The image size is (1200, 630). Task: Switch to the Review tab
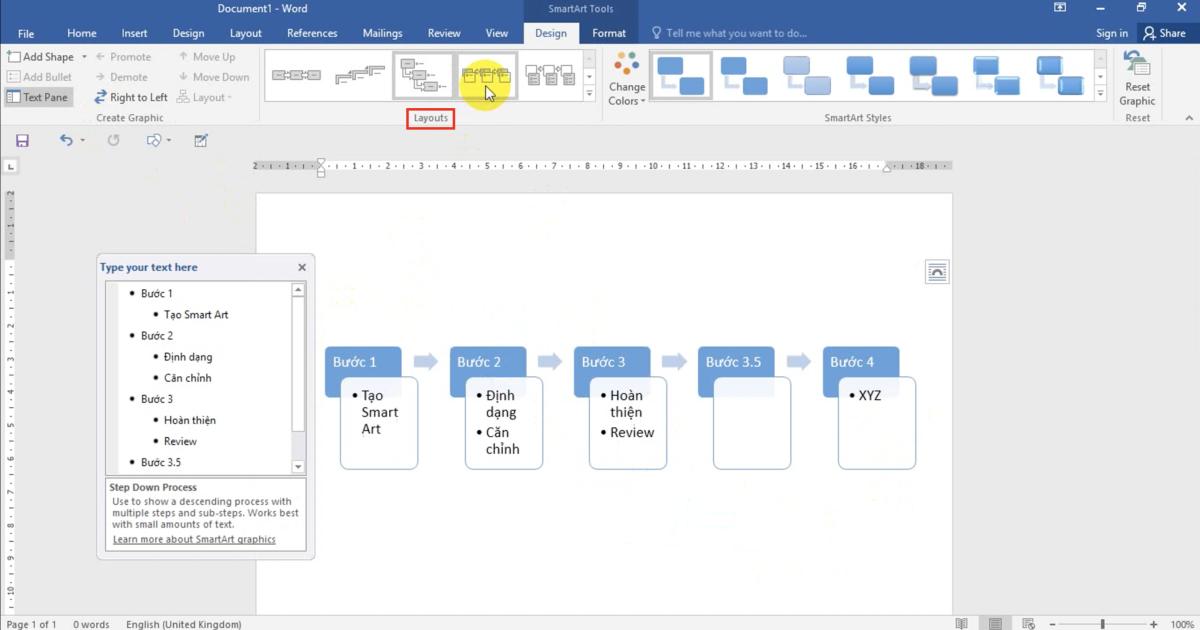(x=444, y=33)
